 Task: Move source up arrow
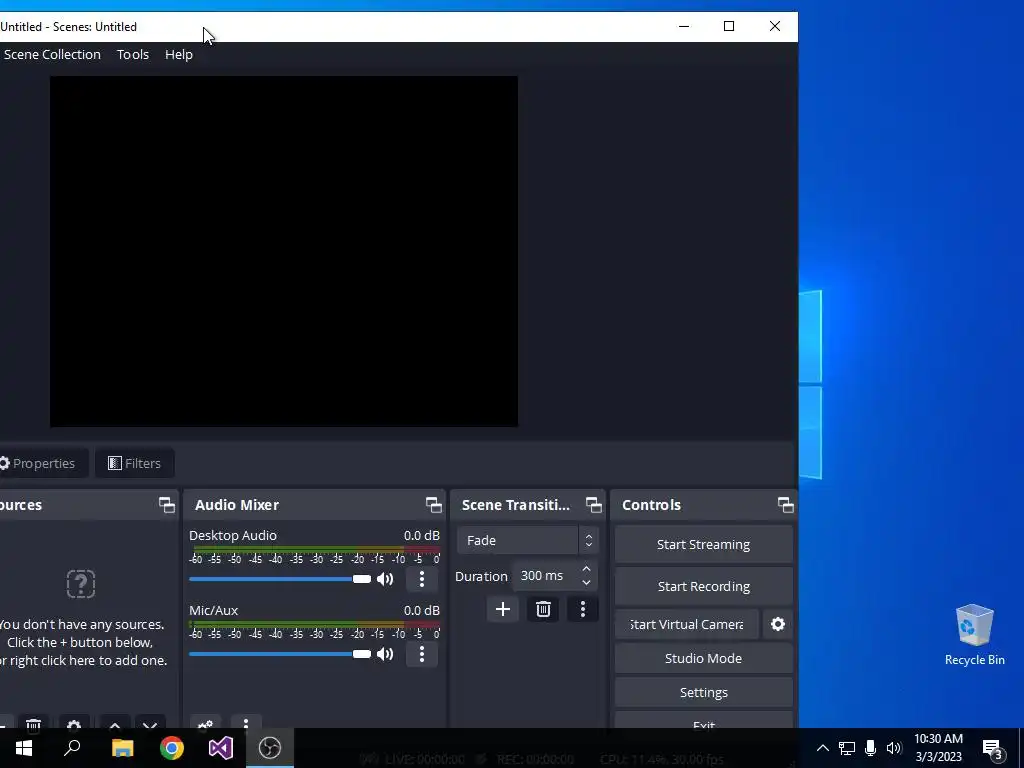(115, 724)
